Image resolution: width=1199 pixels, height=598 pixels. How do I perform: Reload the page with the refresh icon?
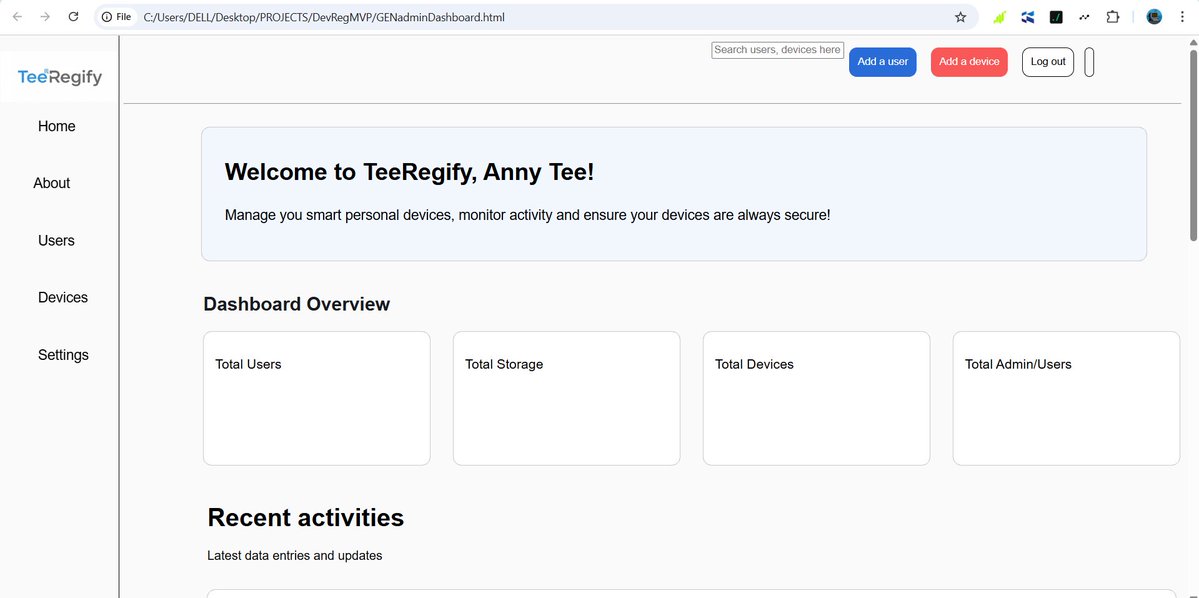pyautogui.click(x=73, y=17)
